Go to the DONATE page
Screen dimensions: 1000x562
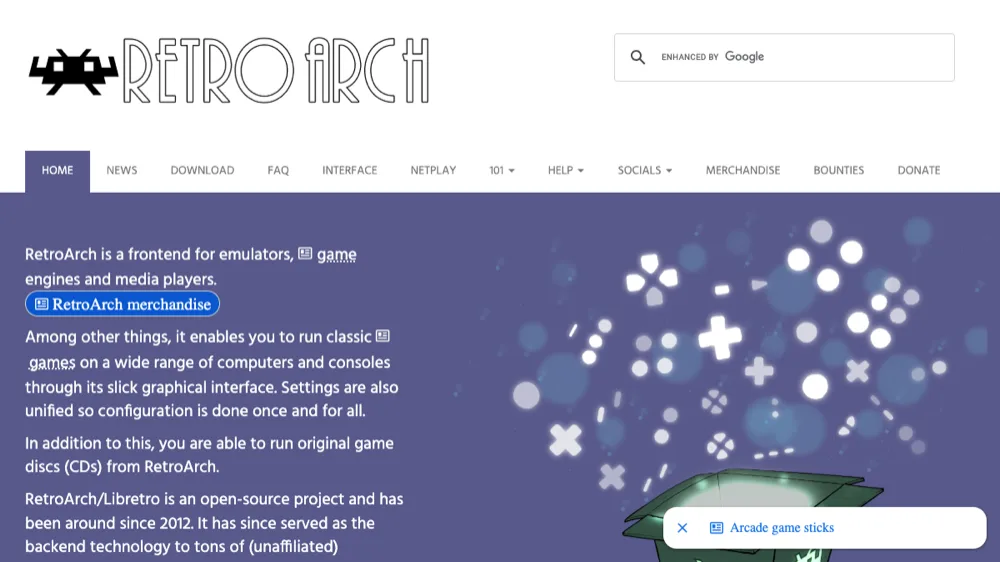click(x=919, y=171)
